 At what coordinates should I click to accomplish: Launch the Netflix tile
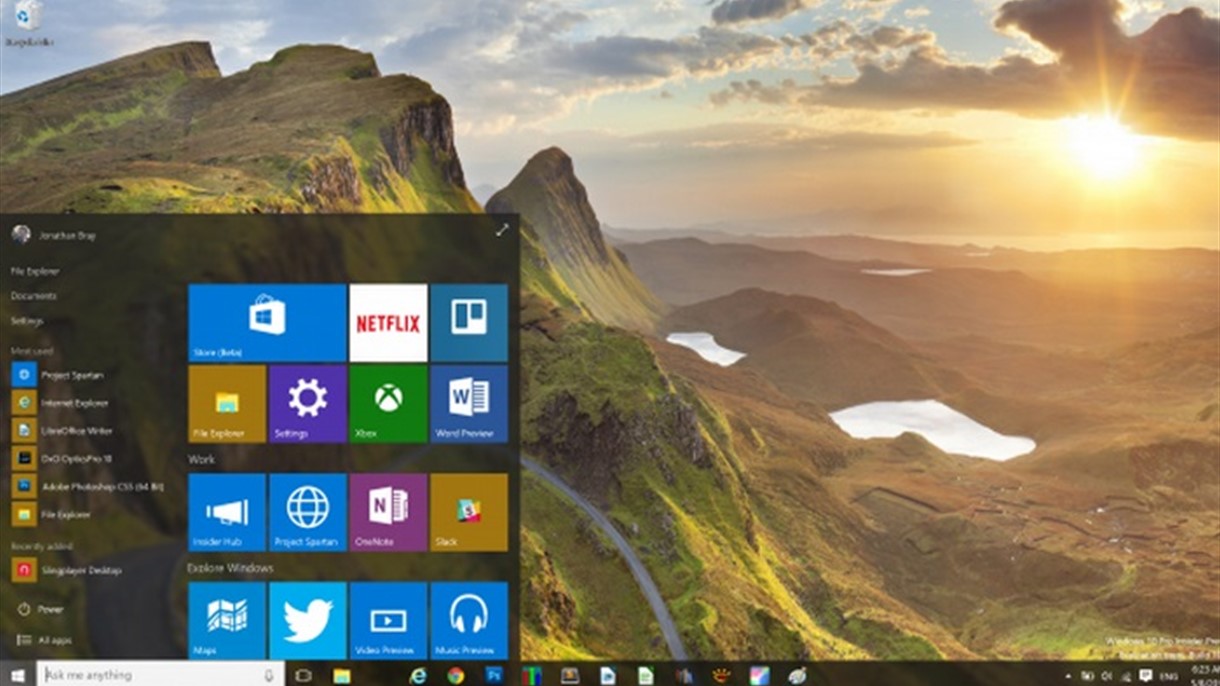pyautogui.click(x=388, y=323)
